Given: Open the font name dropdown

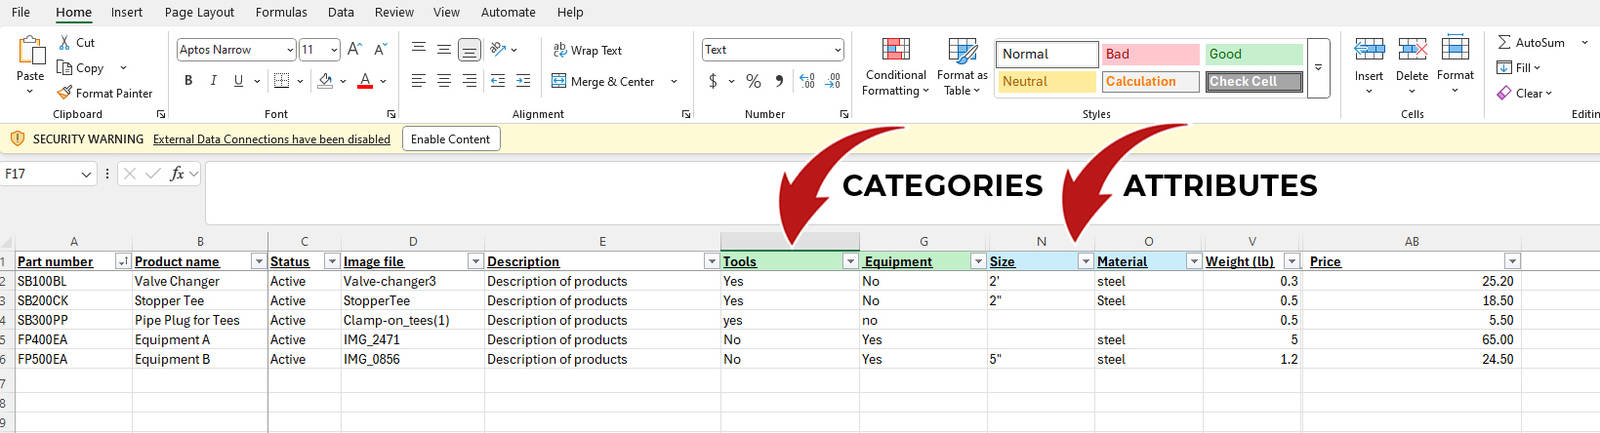Looking at the screenshot, I should coord(290,50).
